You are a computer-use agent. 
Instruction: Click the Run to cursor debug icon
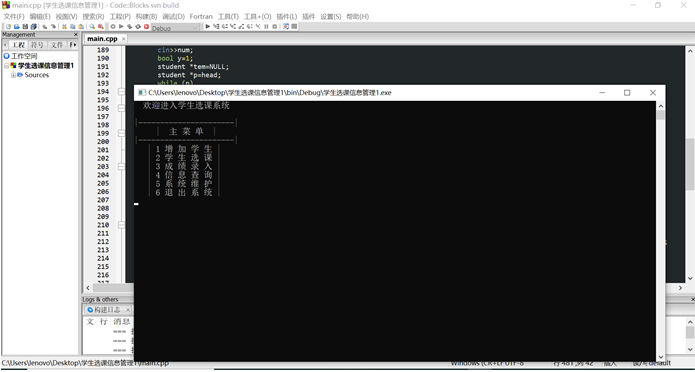click(x=217, y=27)
